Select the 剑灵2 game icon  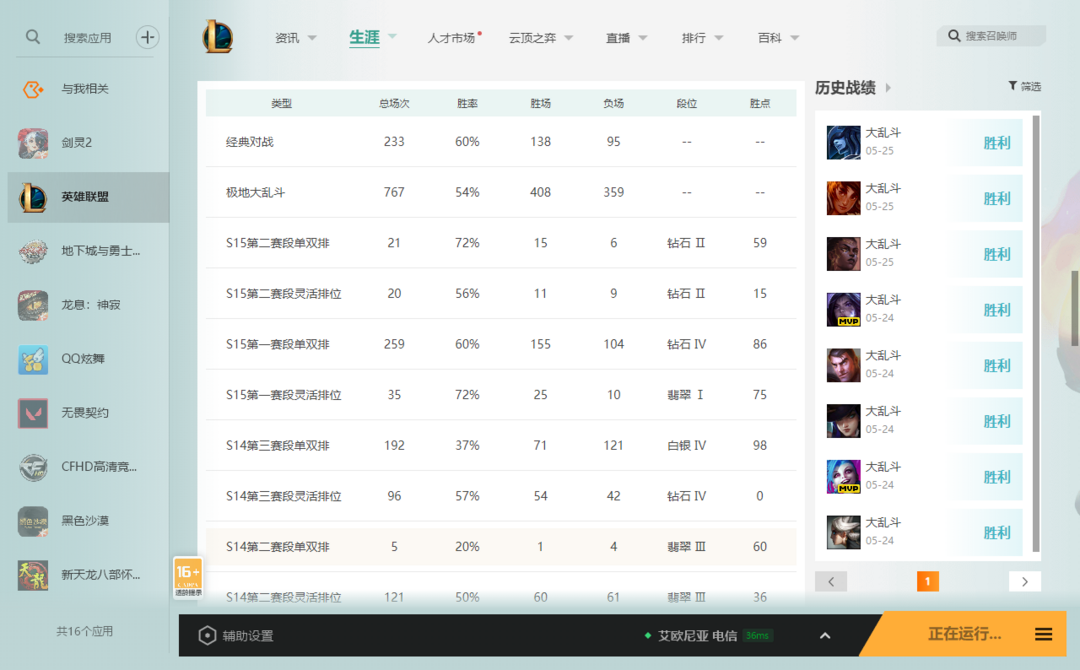point(33,143)
